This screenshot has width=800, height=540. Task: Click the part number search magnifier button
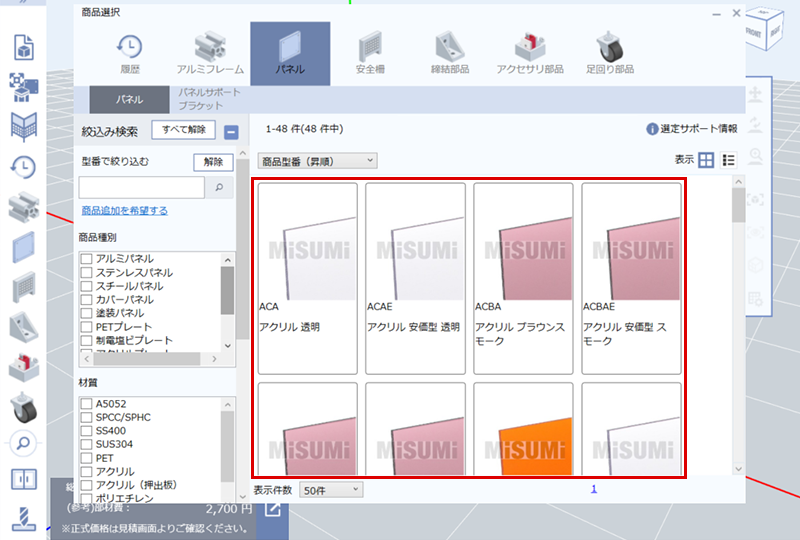[x=219, y=187]
